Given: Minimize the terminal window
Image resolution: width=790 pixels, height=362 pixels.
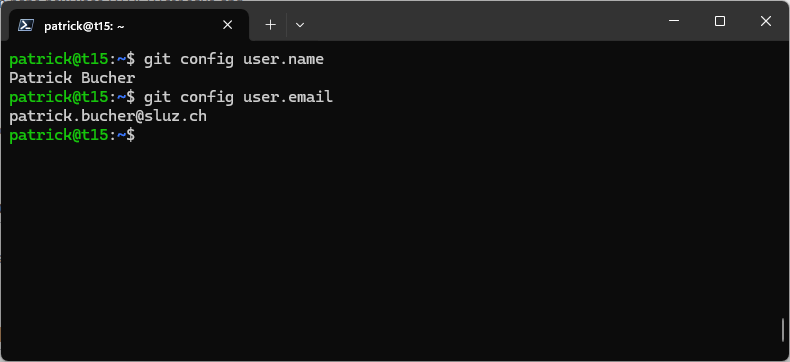Looking at the screenshot, I should click(x=674, y=21).
